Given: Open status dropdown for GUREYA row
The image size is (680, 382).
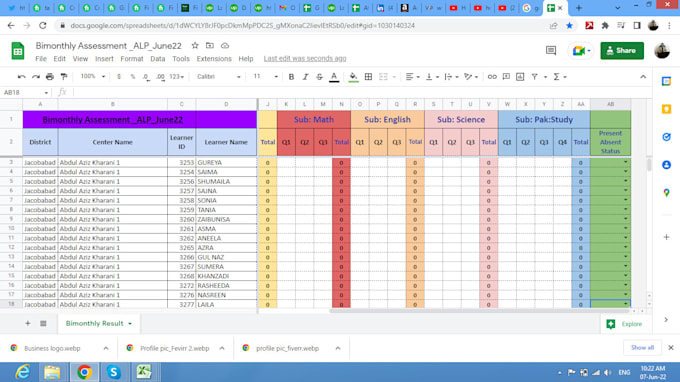Looking at the screenshot, I should point(625,162).
